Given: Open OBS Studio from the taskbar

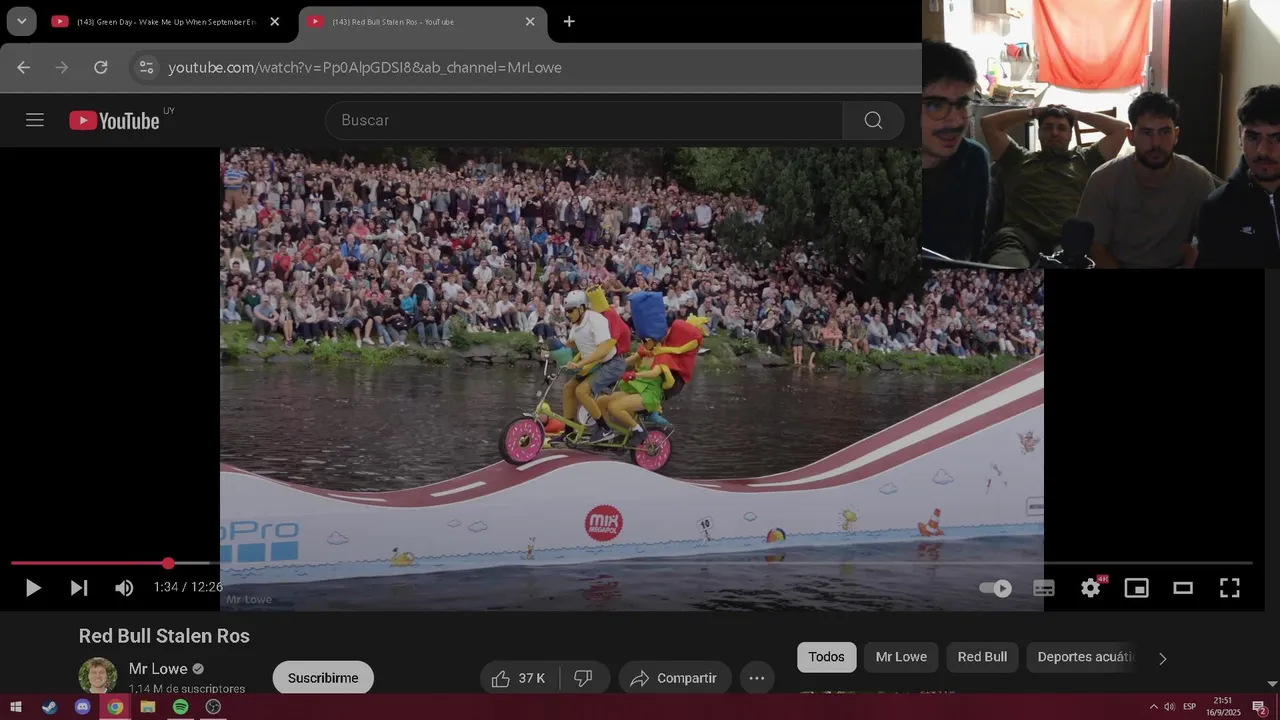Looking at the screenshot, I should (x=213, y=707).
